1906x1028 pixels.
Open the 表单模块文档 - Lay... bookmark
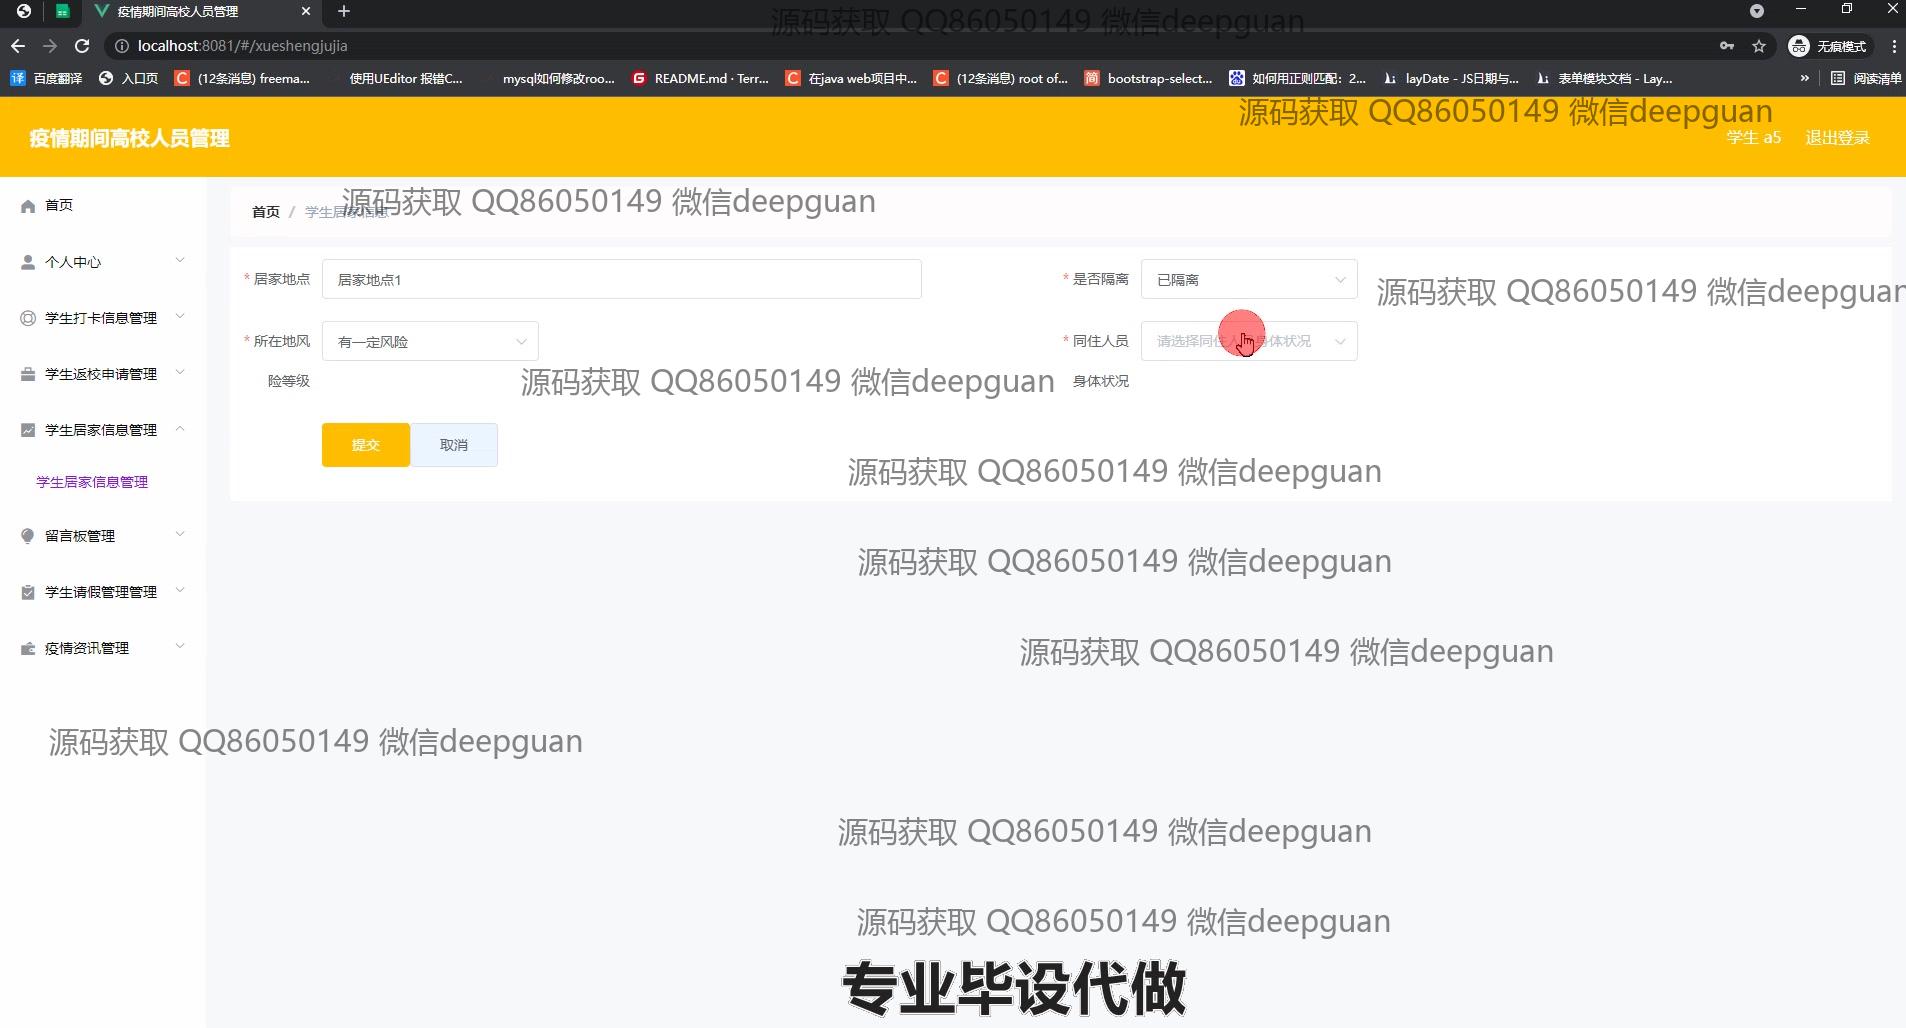(x=1604, y=78)
